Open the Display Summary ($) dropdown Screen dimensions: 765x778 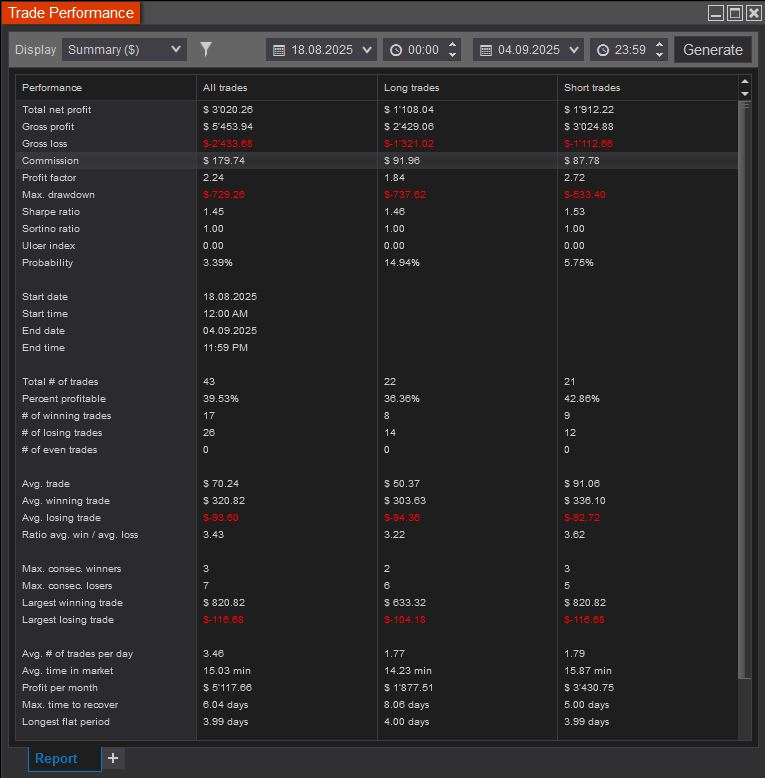[x=124, y=49]
